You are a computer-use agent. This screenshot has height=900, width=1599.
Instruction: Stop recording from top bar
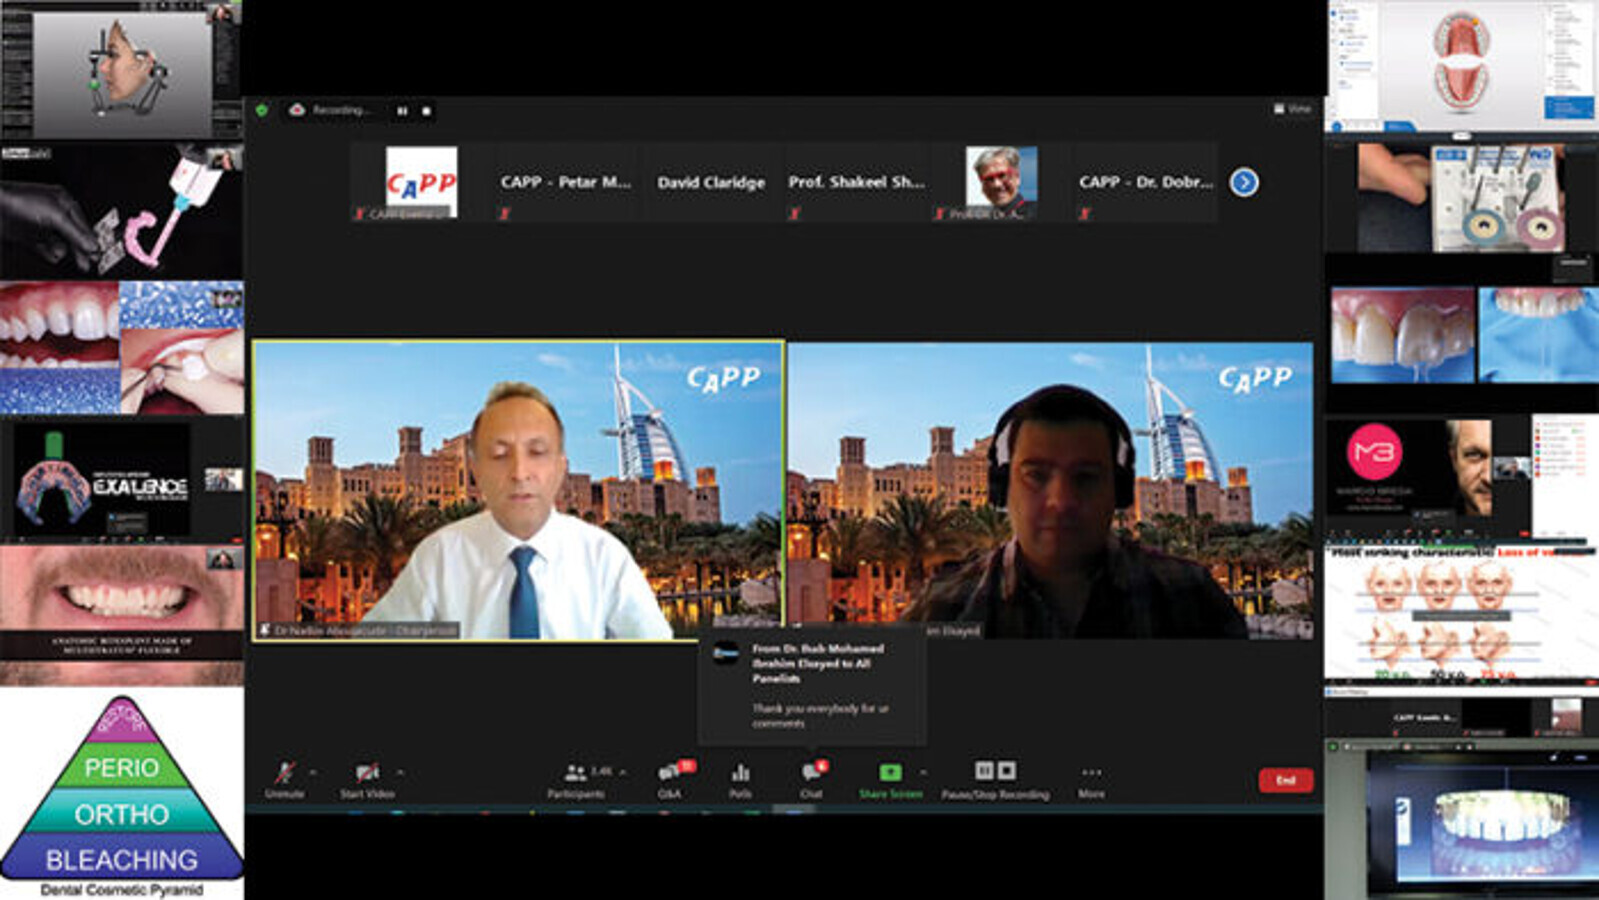tap(426, 111)
